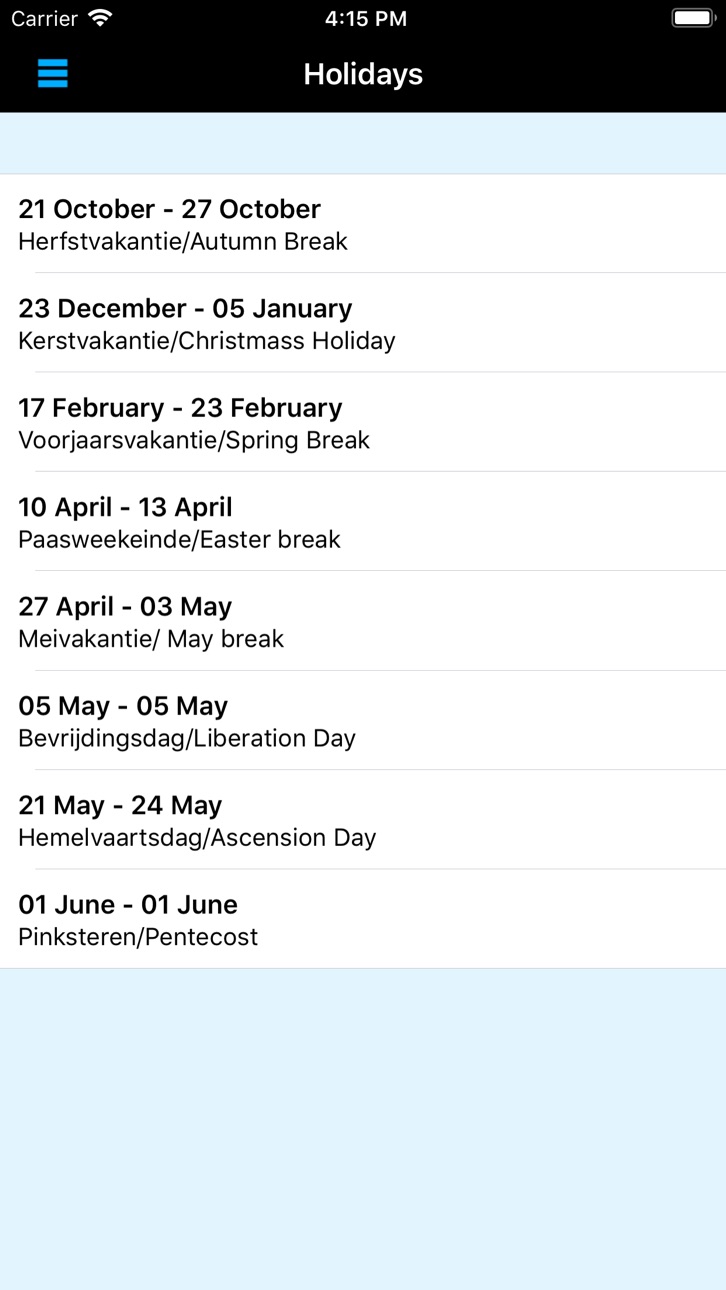Tap the 23 December - 05 January date
726x1290 pixels.
point(185,308)
